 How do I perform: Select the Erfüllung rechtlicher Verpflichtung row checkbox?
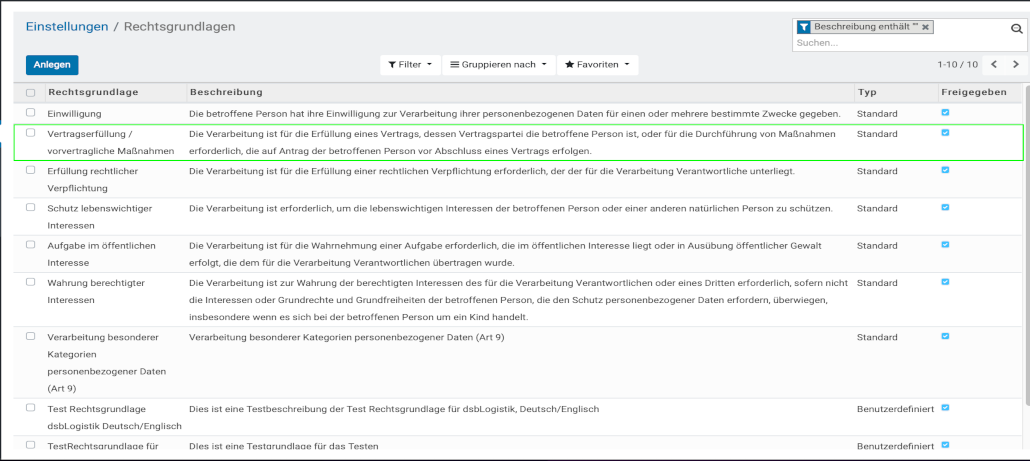pyautogui.click(x=31, y=170)
